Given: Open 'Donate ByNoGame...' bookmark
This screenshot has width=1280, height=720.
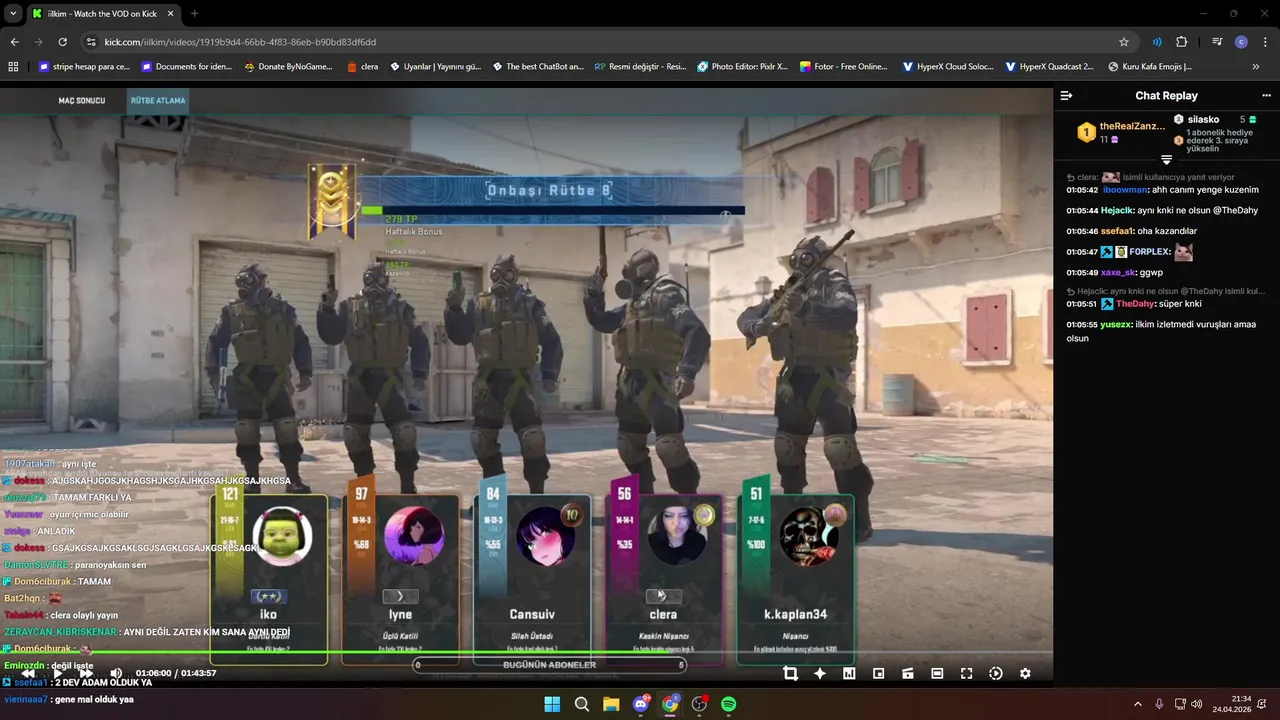Looking at the screenshot, I should click(288, 67).
